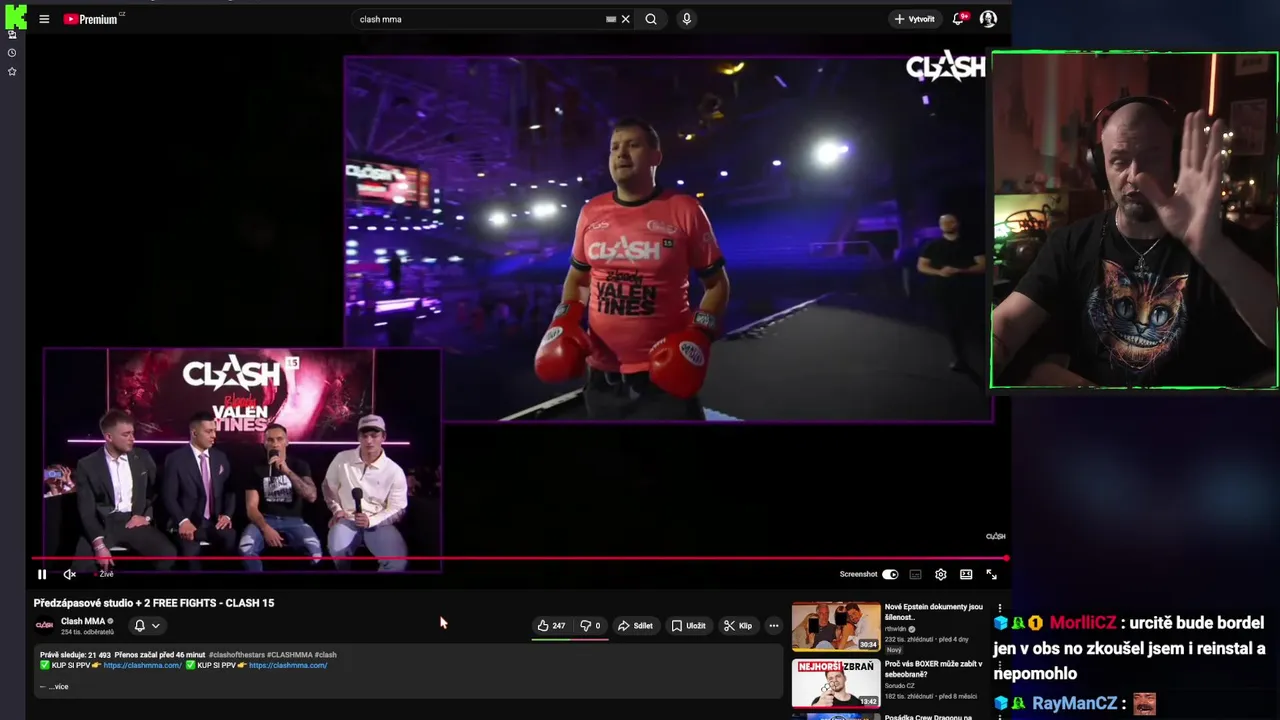Clear the search query with the X
The image size is (1280, 720).
(626, 19)
